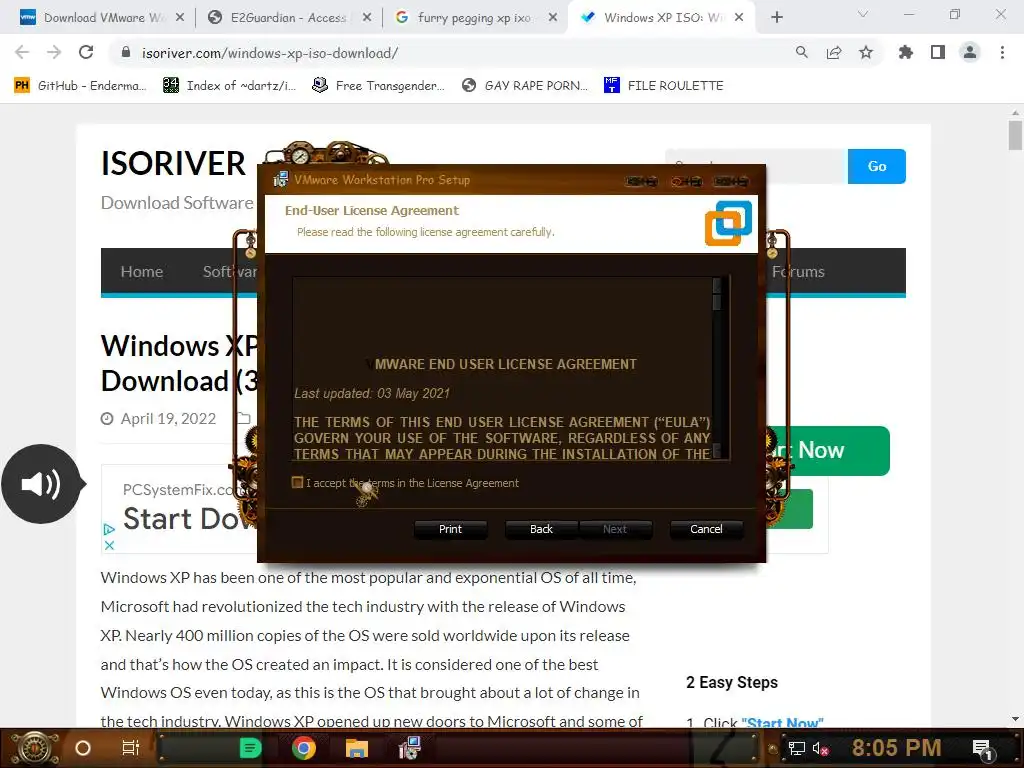Open the GitHub - Enderma... bookmark

coord(80,86)
